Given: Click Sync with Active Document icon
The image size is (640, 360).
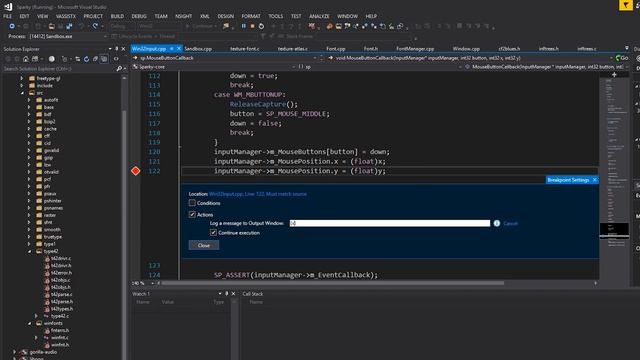Looking at the screenshot, I should point(77,59).
